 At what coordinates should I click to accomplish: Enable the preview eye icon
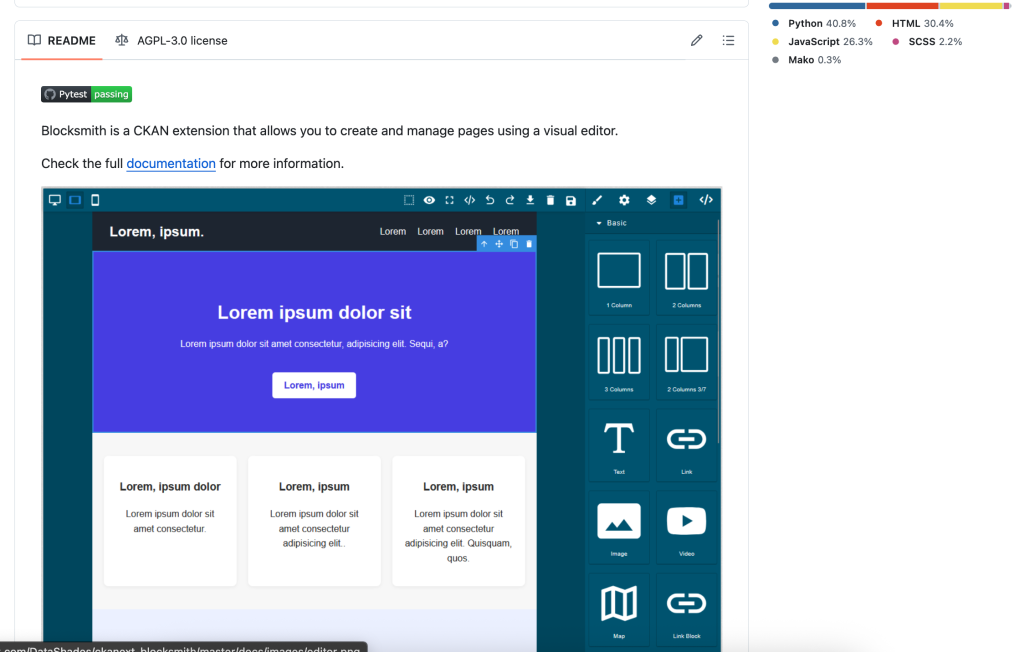(429, 200)
